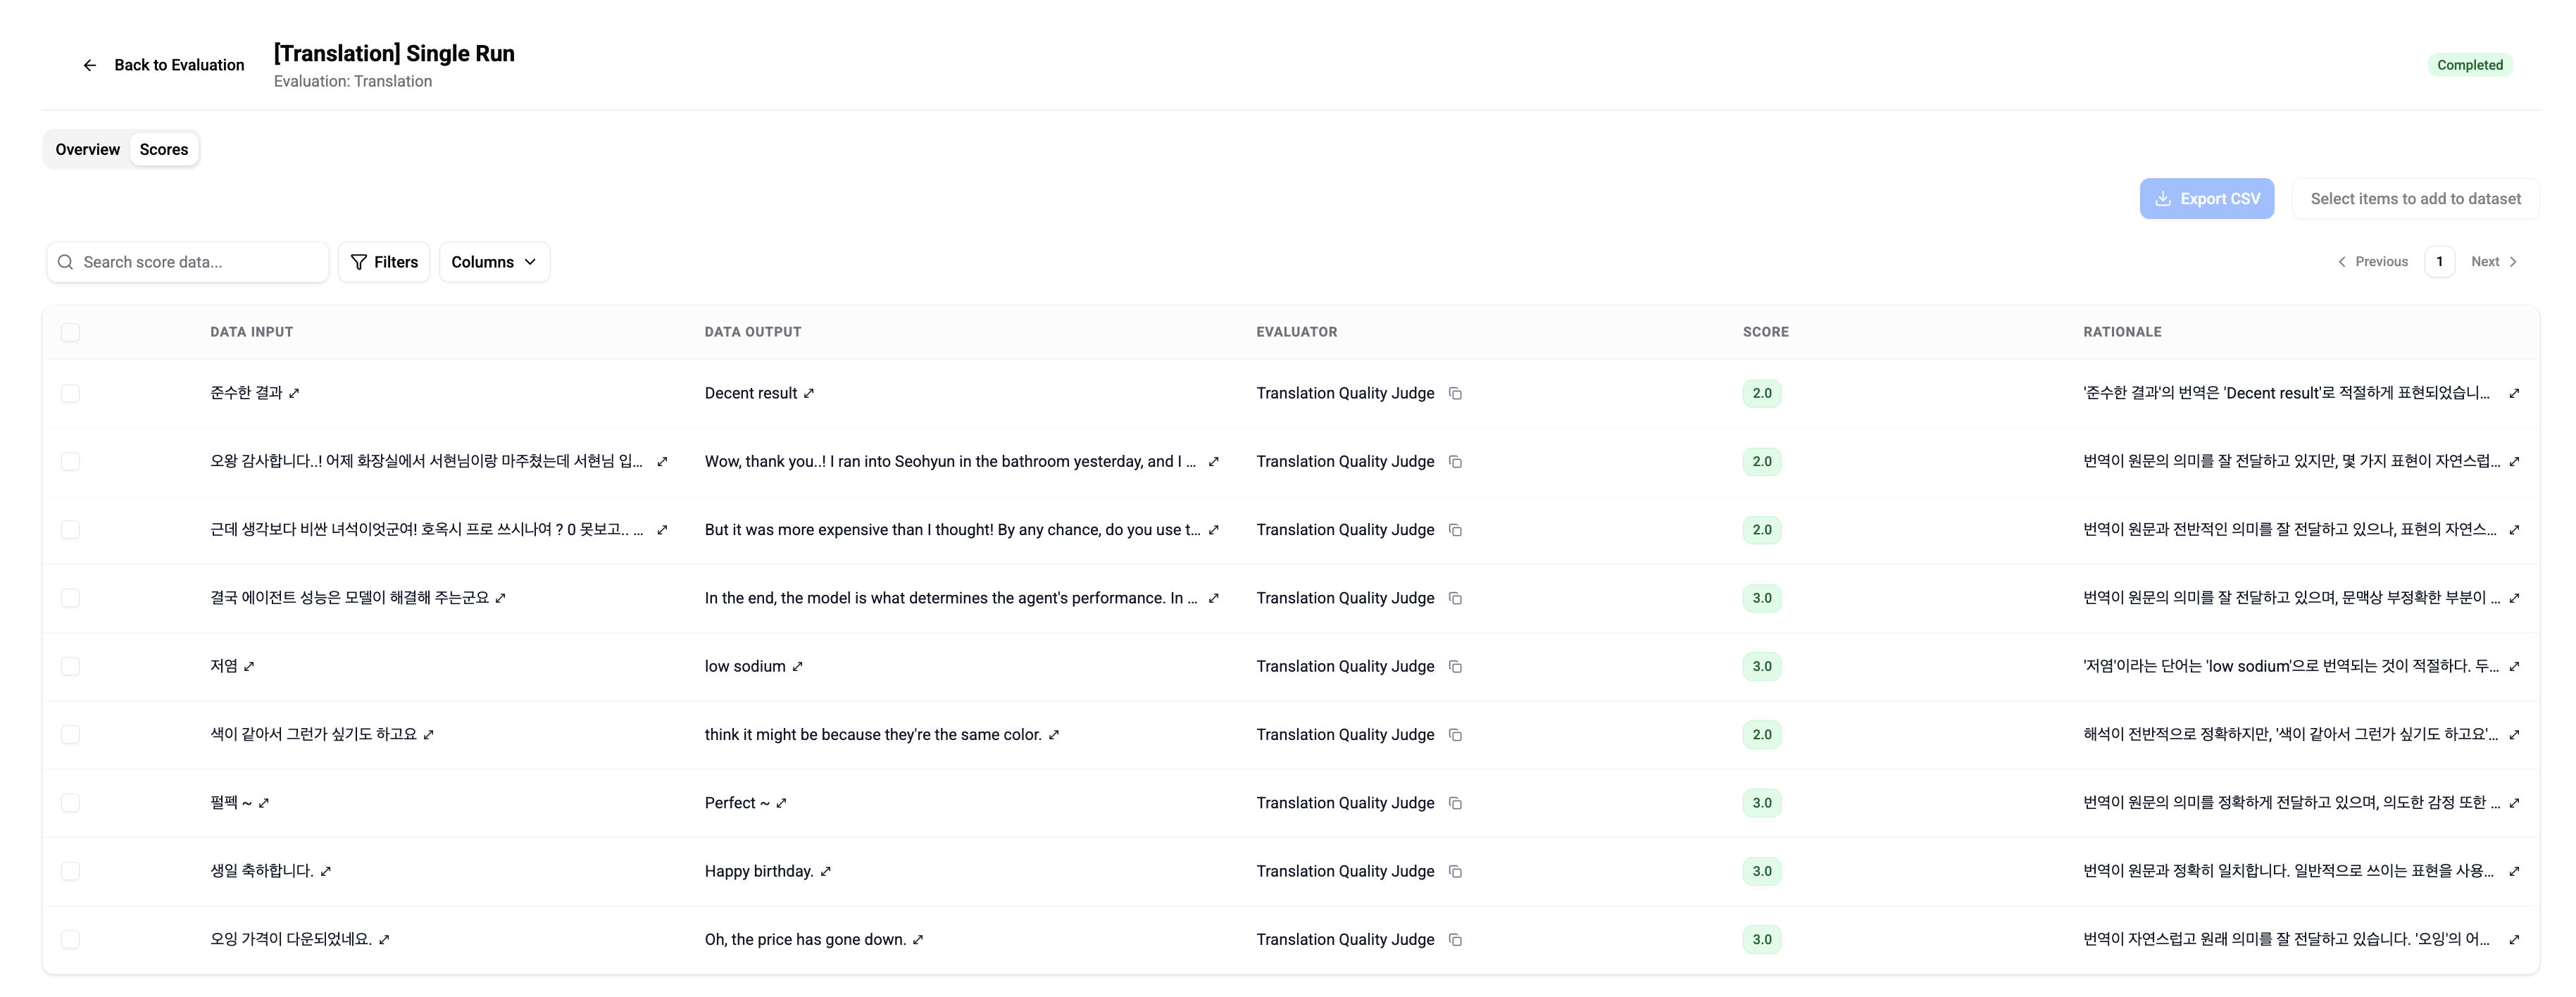Copy evaluator in 'But it was more expensive' row
The height and width of the screenshot is (997, 2576).
coord(1455,530)
